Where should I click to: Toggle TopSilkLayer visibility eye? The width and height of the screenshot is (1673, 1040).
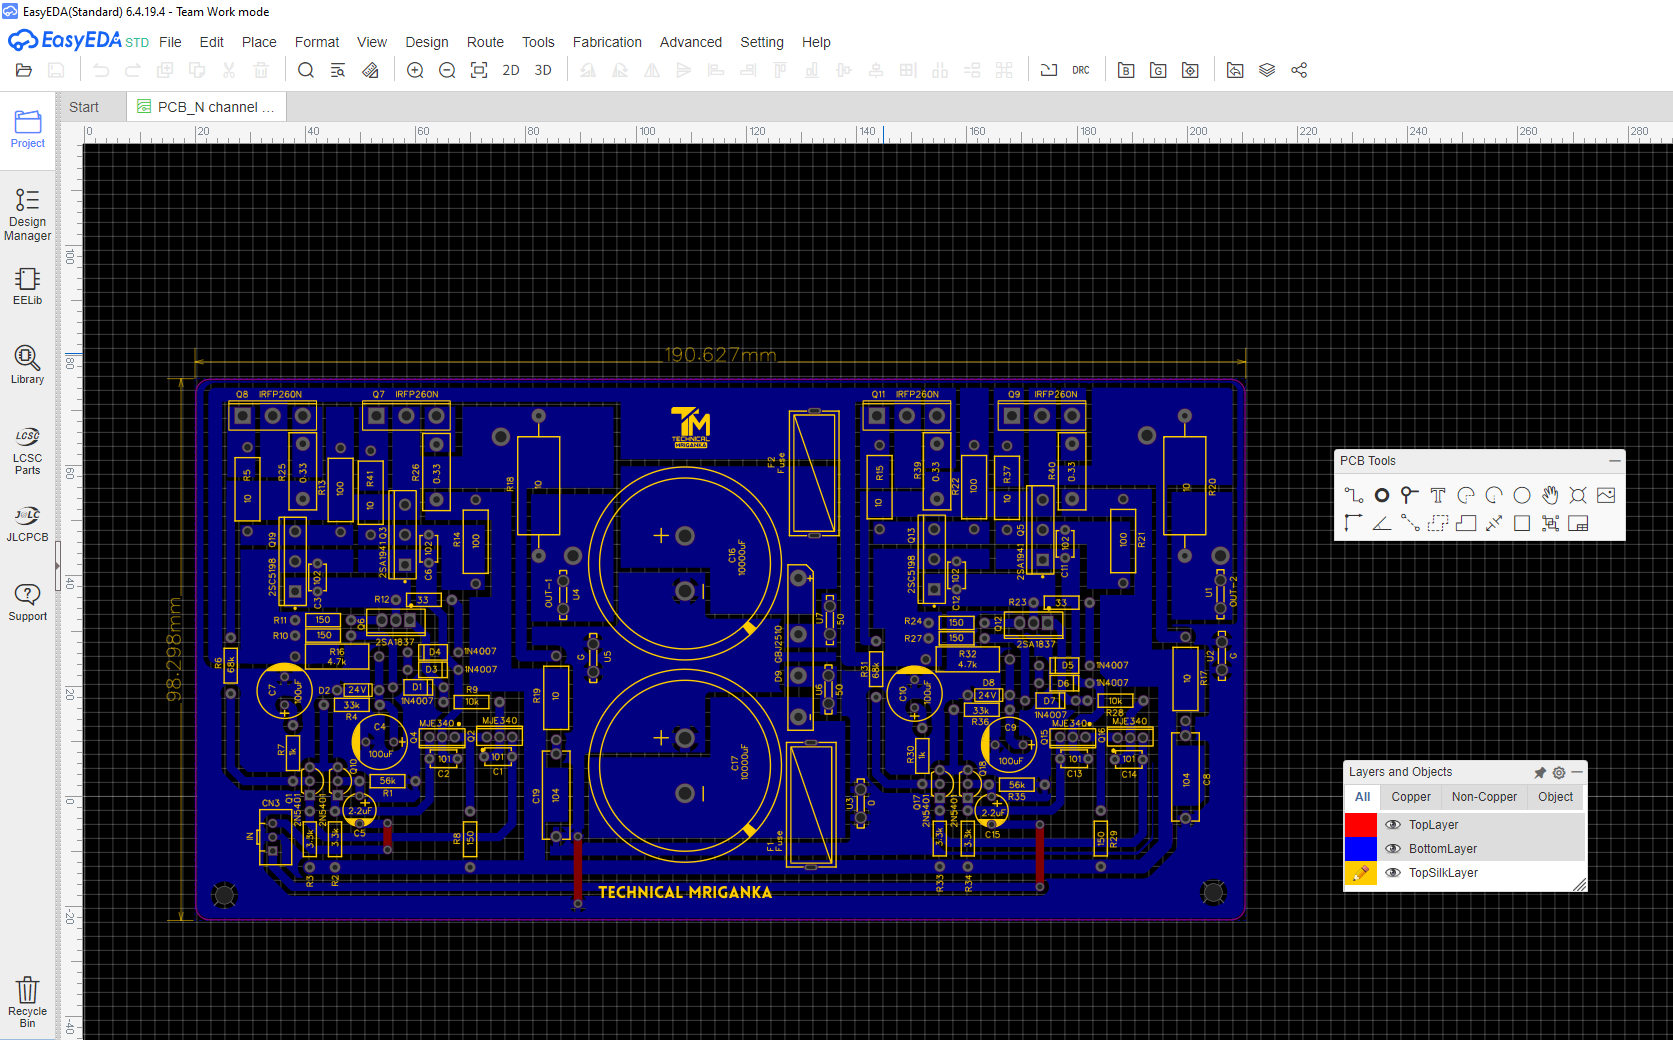click(x=1393, y=873)
